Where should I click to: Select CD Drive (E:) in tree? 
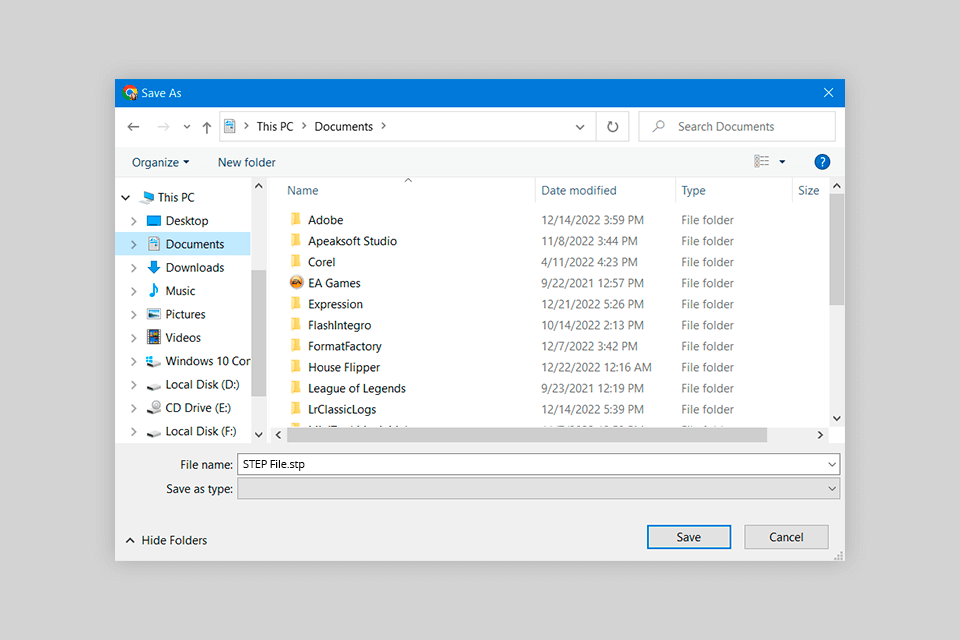[x=198, y=408]
